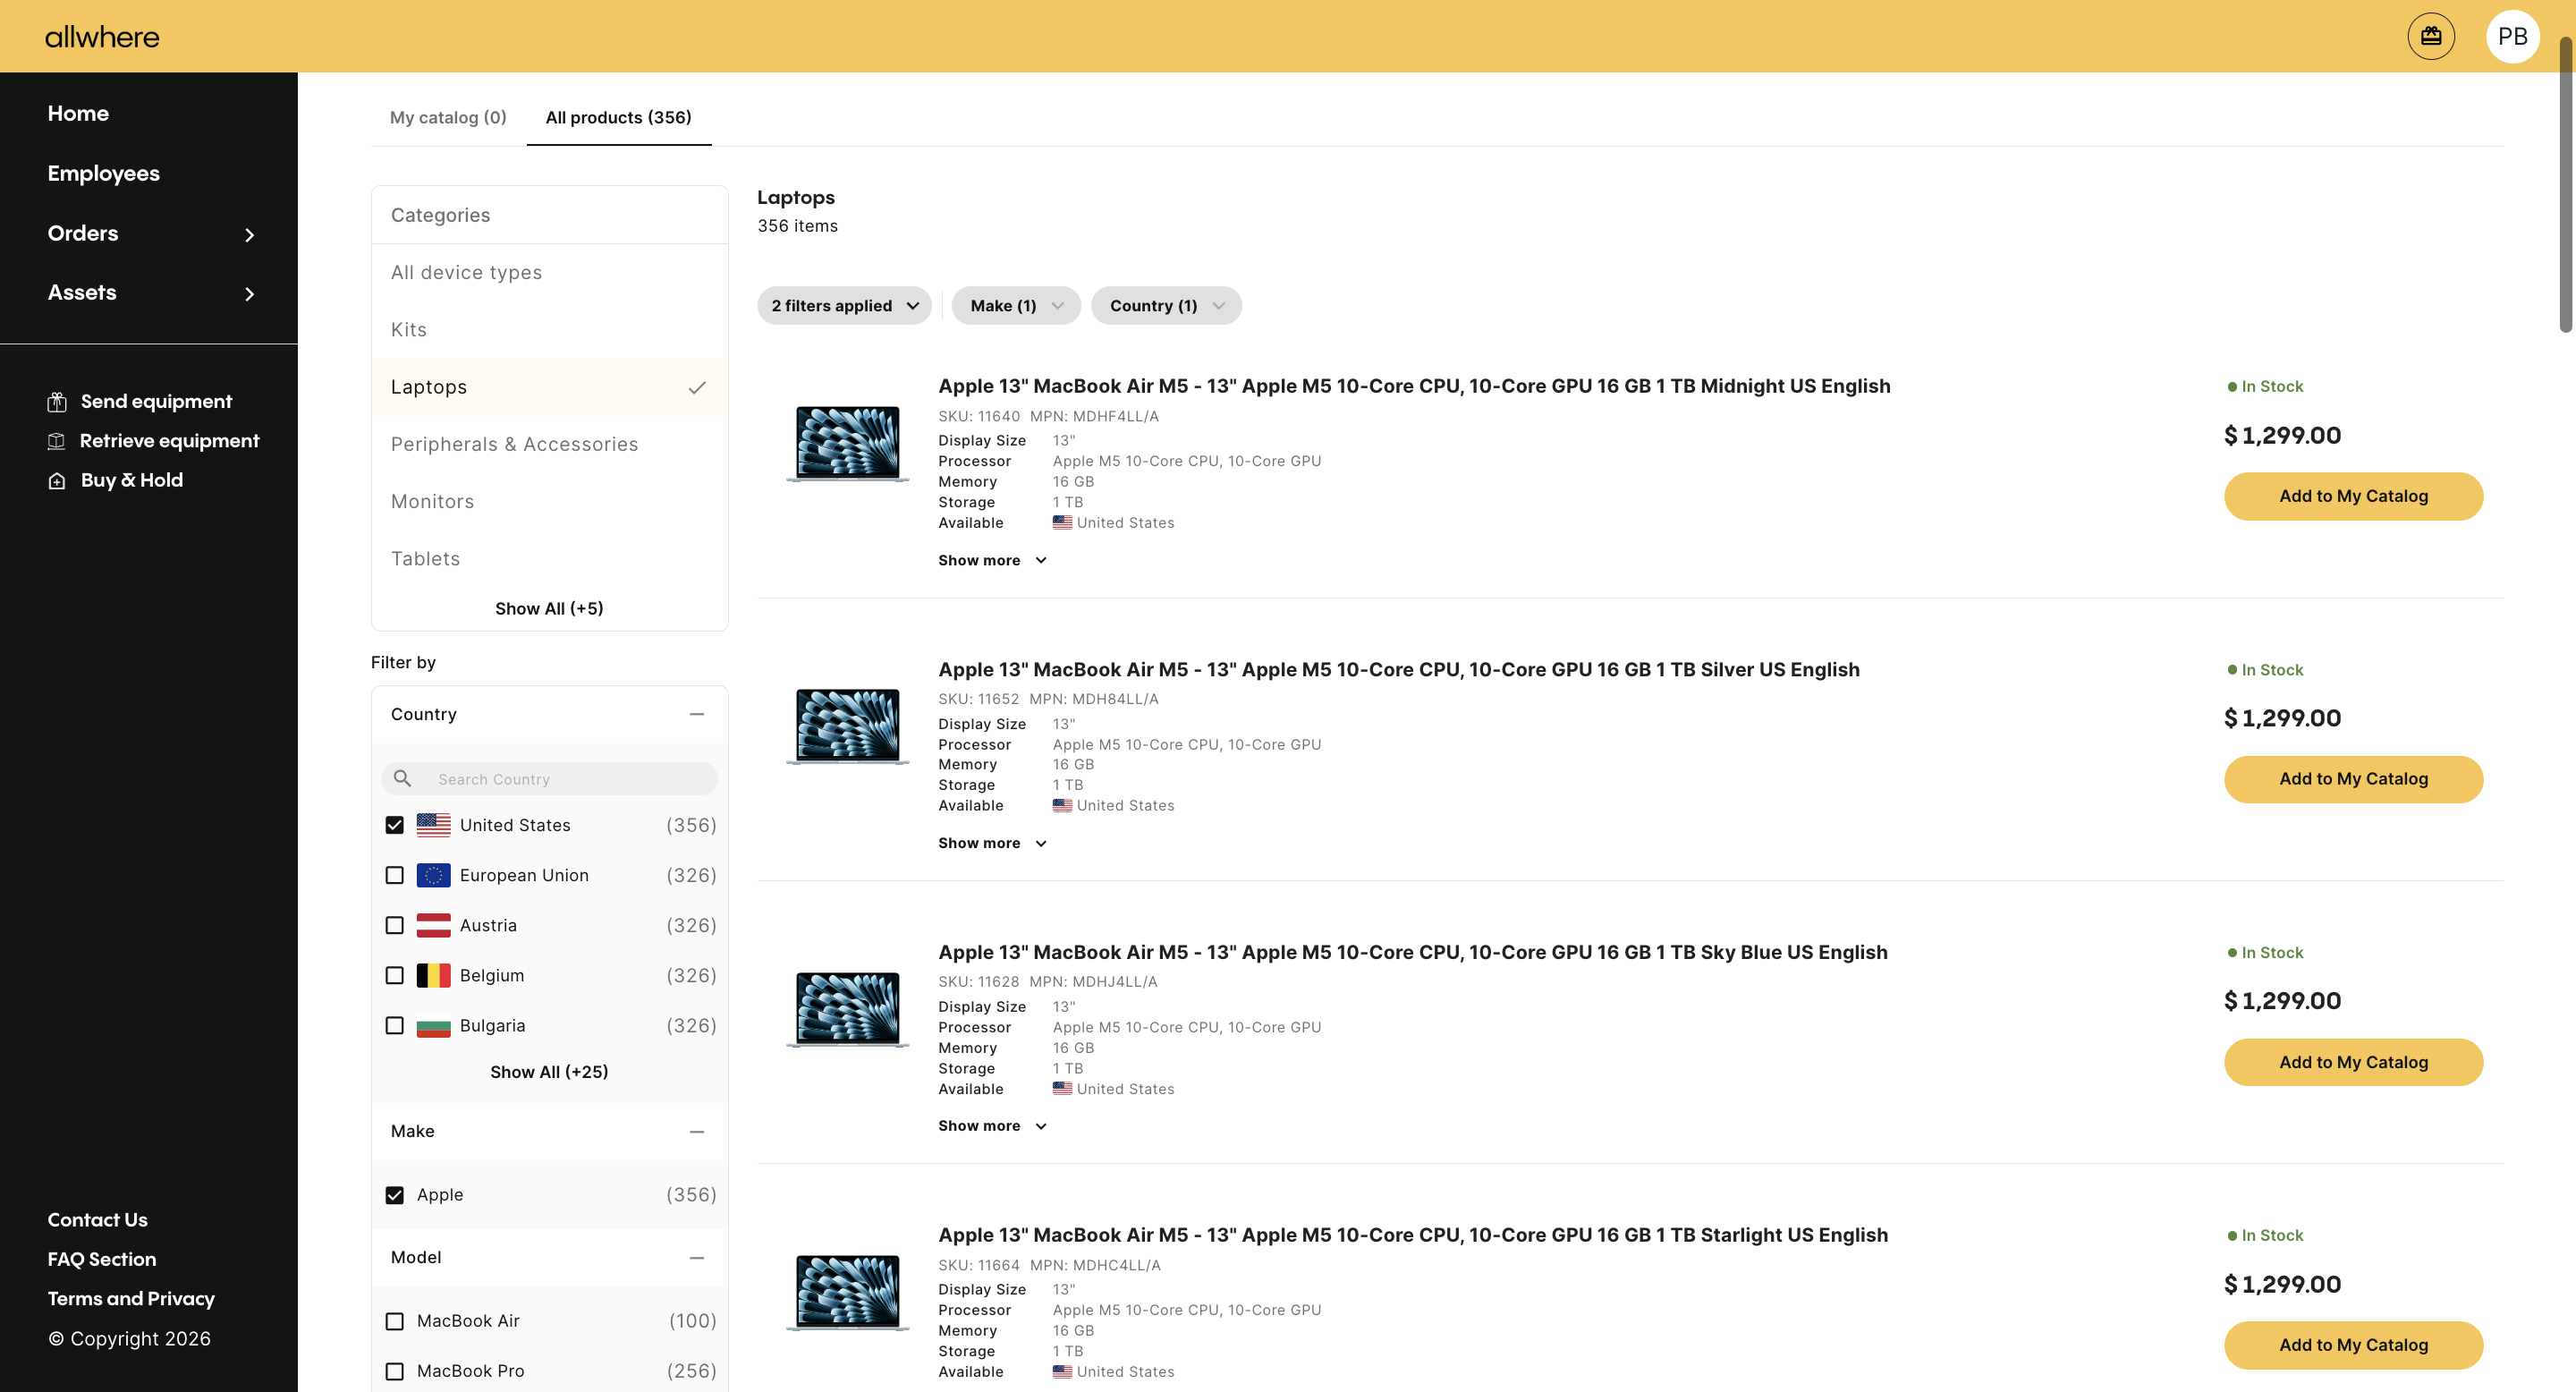
Task: Open the gift box icon in header
Action: [x=2431, y=36]
